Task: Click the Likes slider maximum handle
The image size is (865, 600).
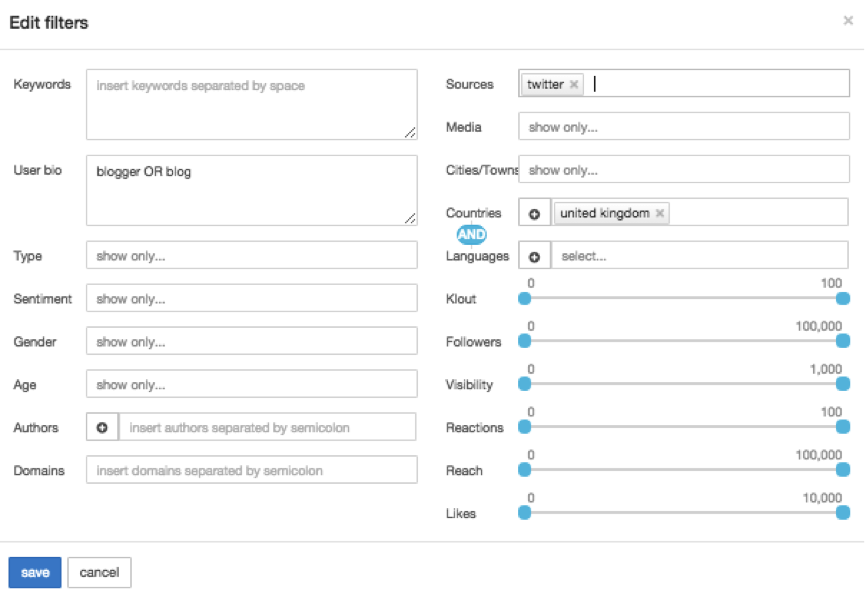Action: (843, 513)
